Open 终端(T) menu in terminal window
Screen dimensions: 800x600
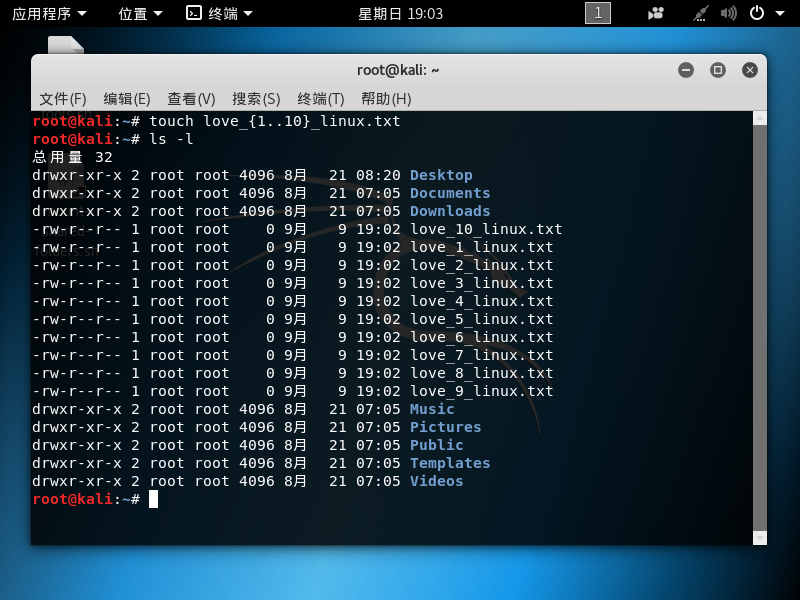(321, 98)
